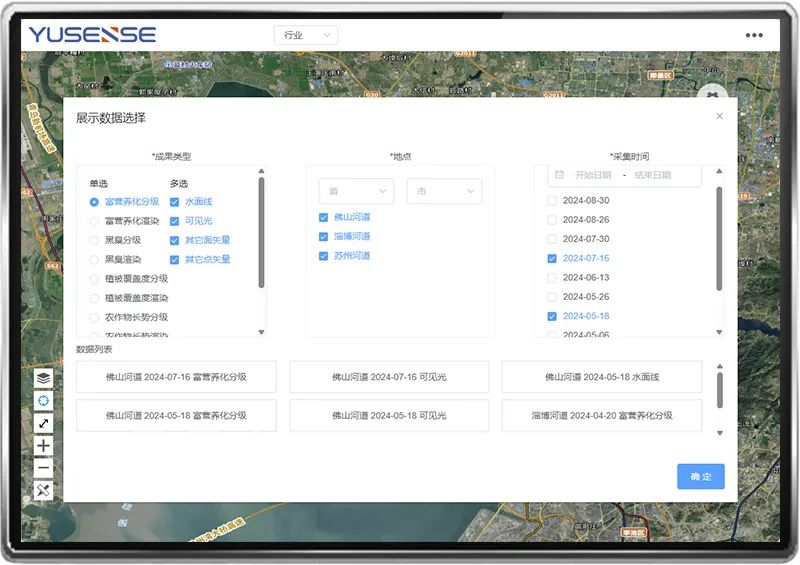Open the 行业 dropdown in header

tap(306, 35)
